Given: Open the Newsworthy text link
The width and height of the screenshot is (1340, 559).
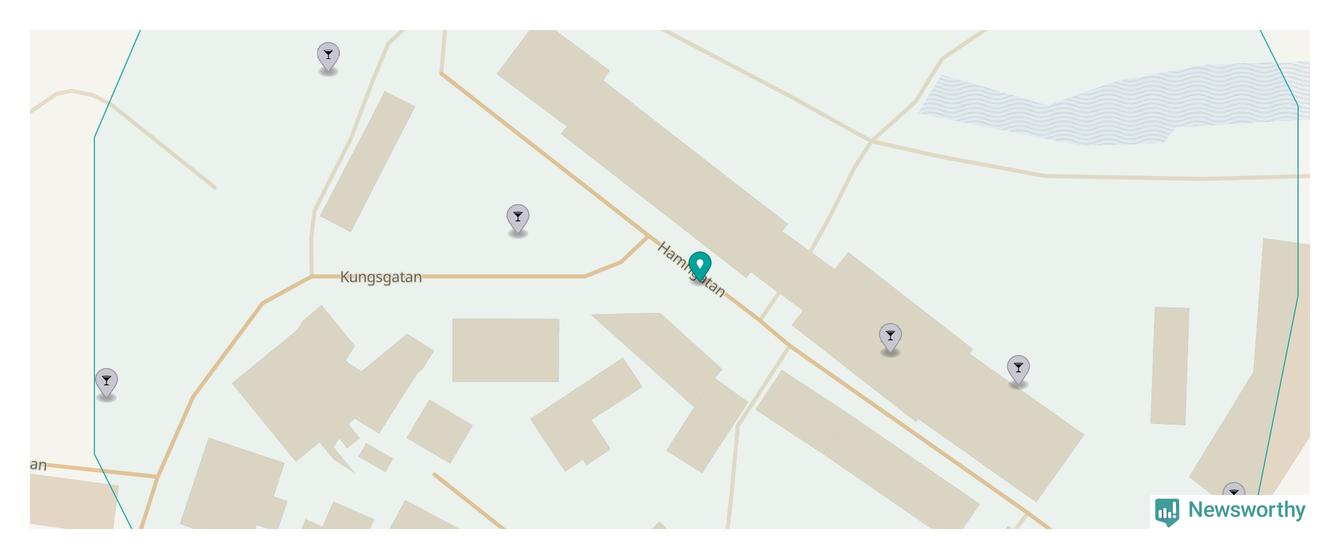Looking at the screenshot, I should [x=1247, y=510].
